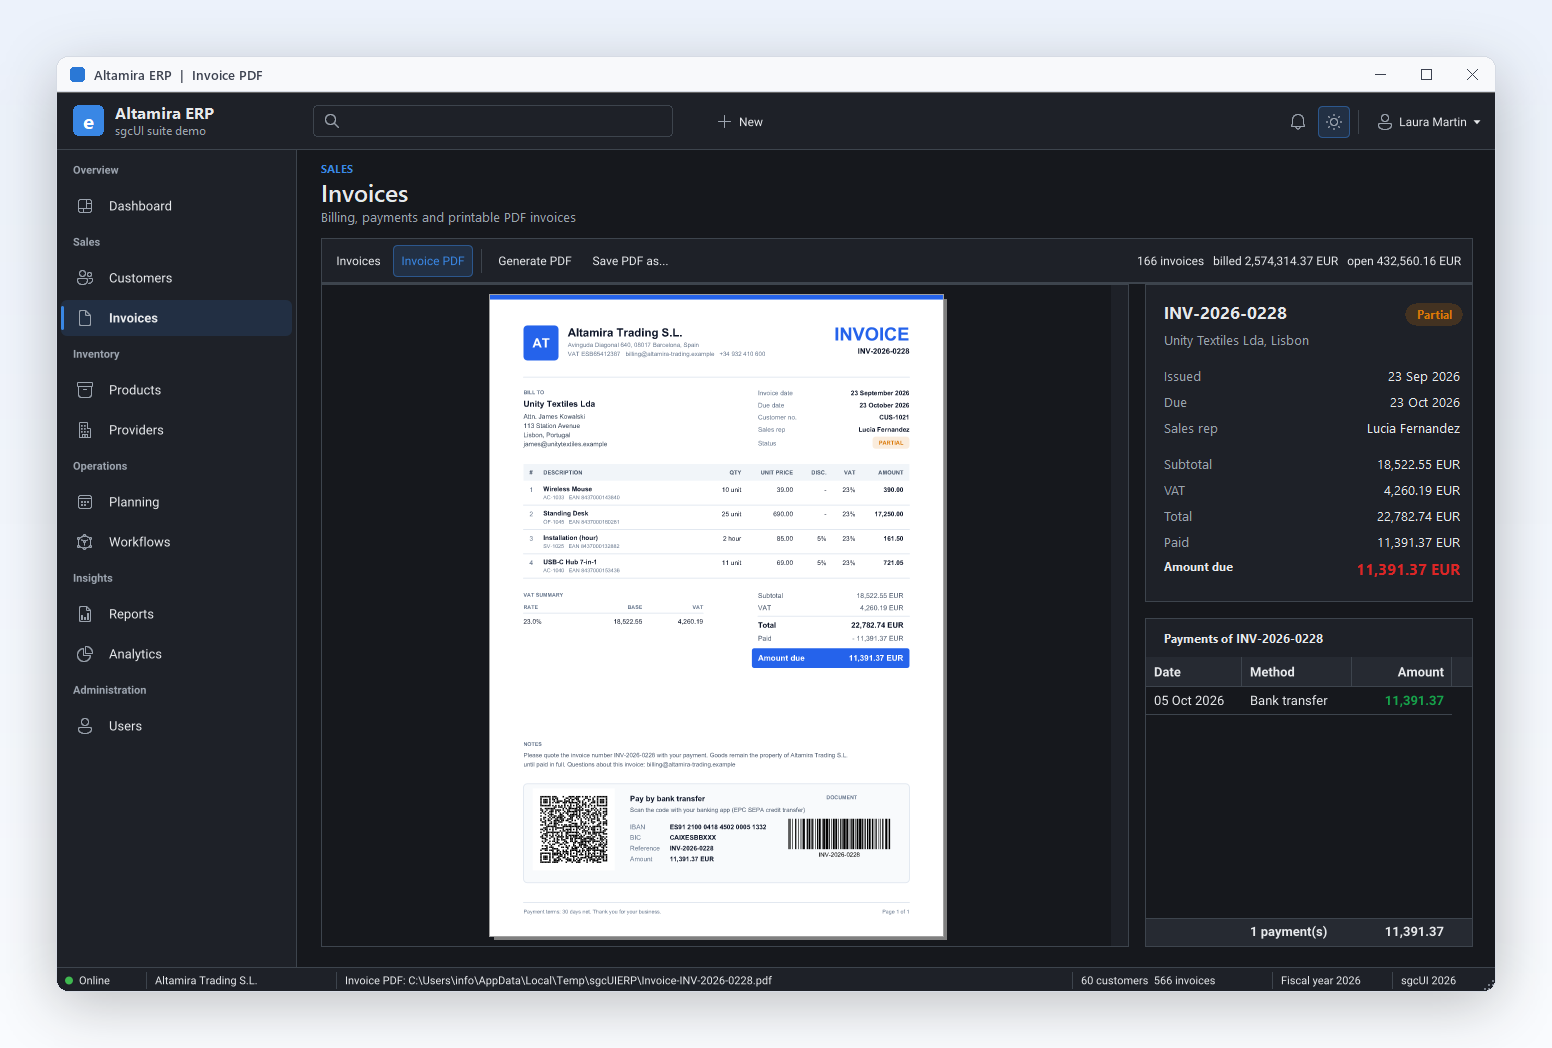1552x1048 pixels.
Task: Sort payments by Date column header
Action: (1194, 672)
